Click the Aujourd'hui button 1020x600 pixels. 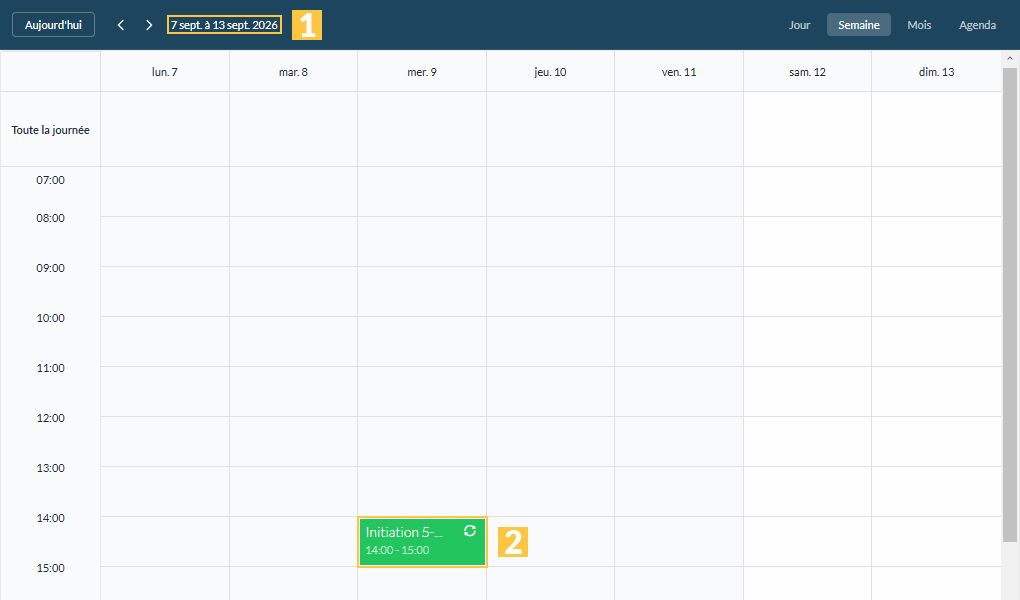(x=53, y=25)
